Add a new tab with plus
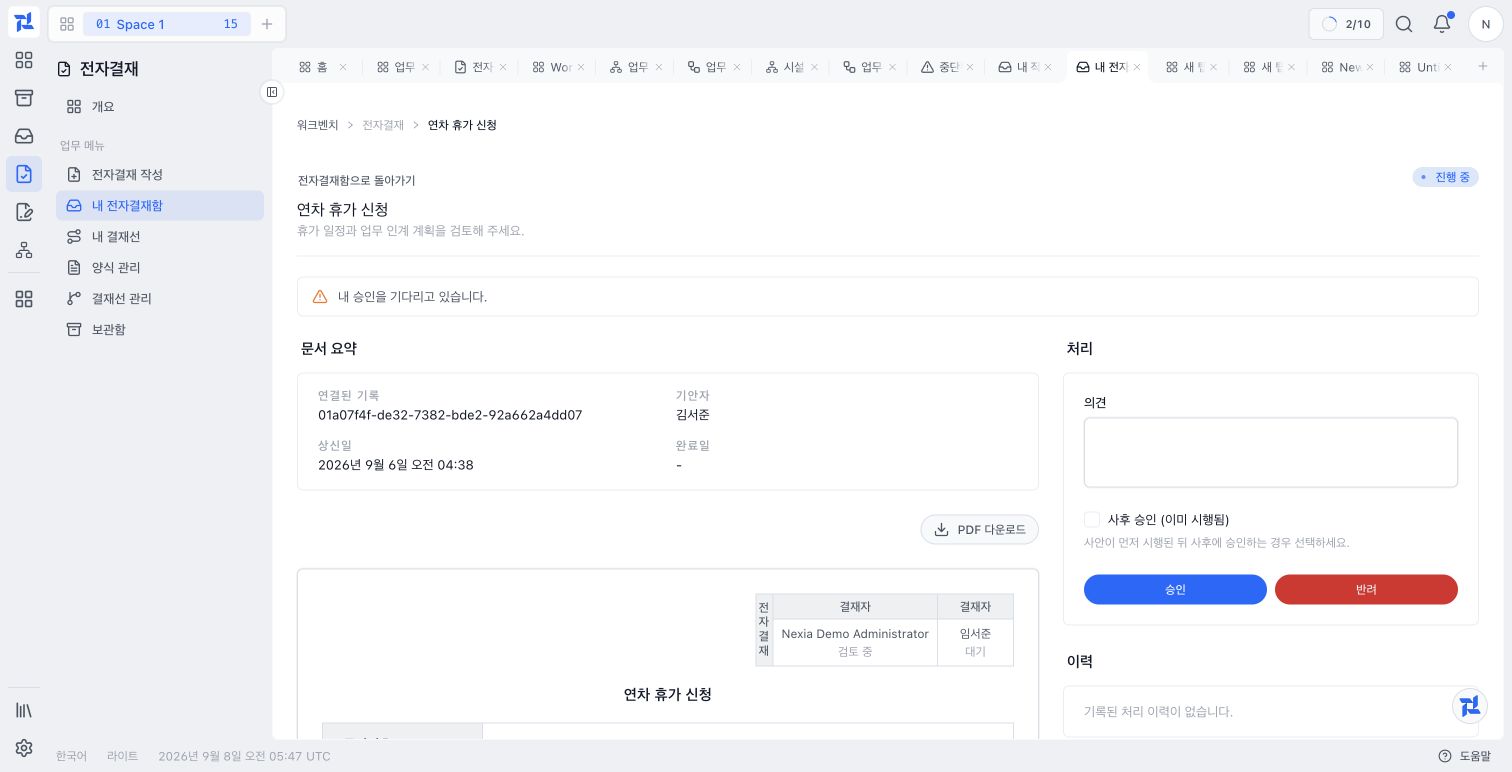 (1483, 66)
